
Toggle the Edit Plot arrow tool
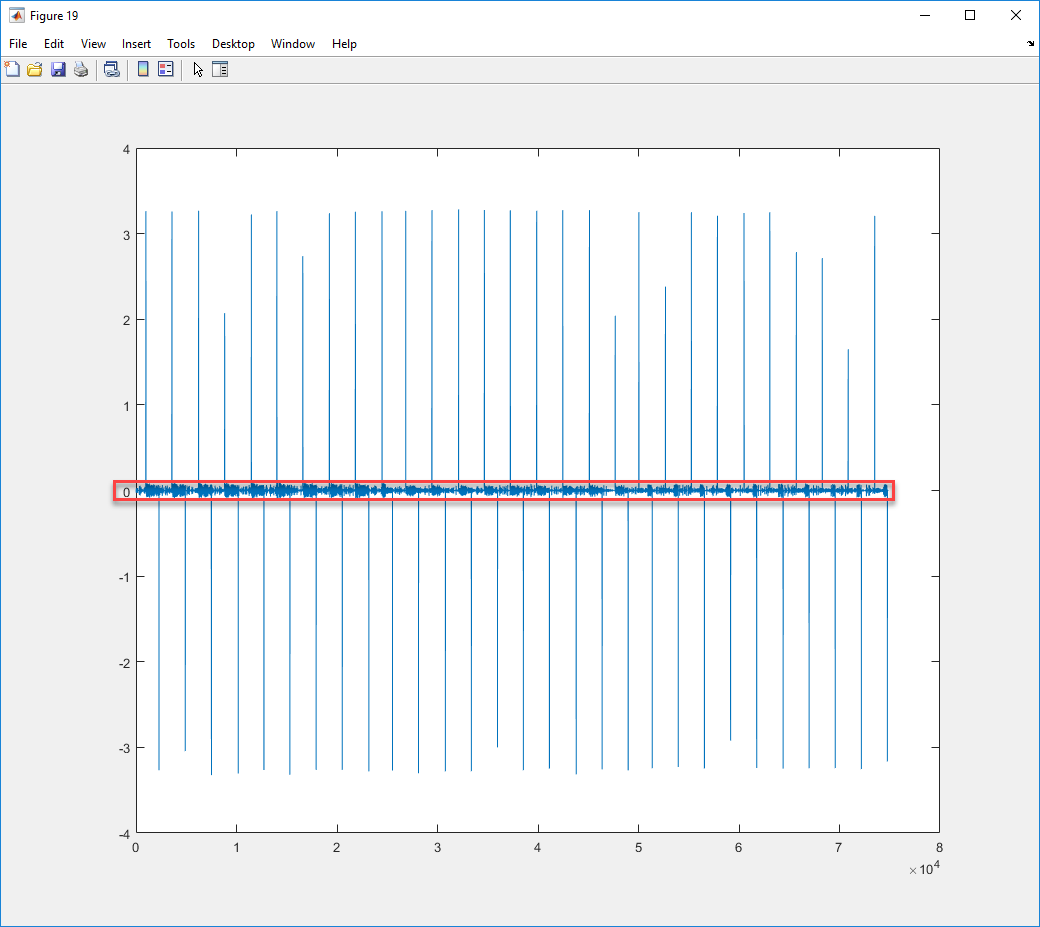[x=198, y=69]
